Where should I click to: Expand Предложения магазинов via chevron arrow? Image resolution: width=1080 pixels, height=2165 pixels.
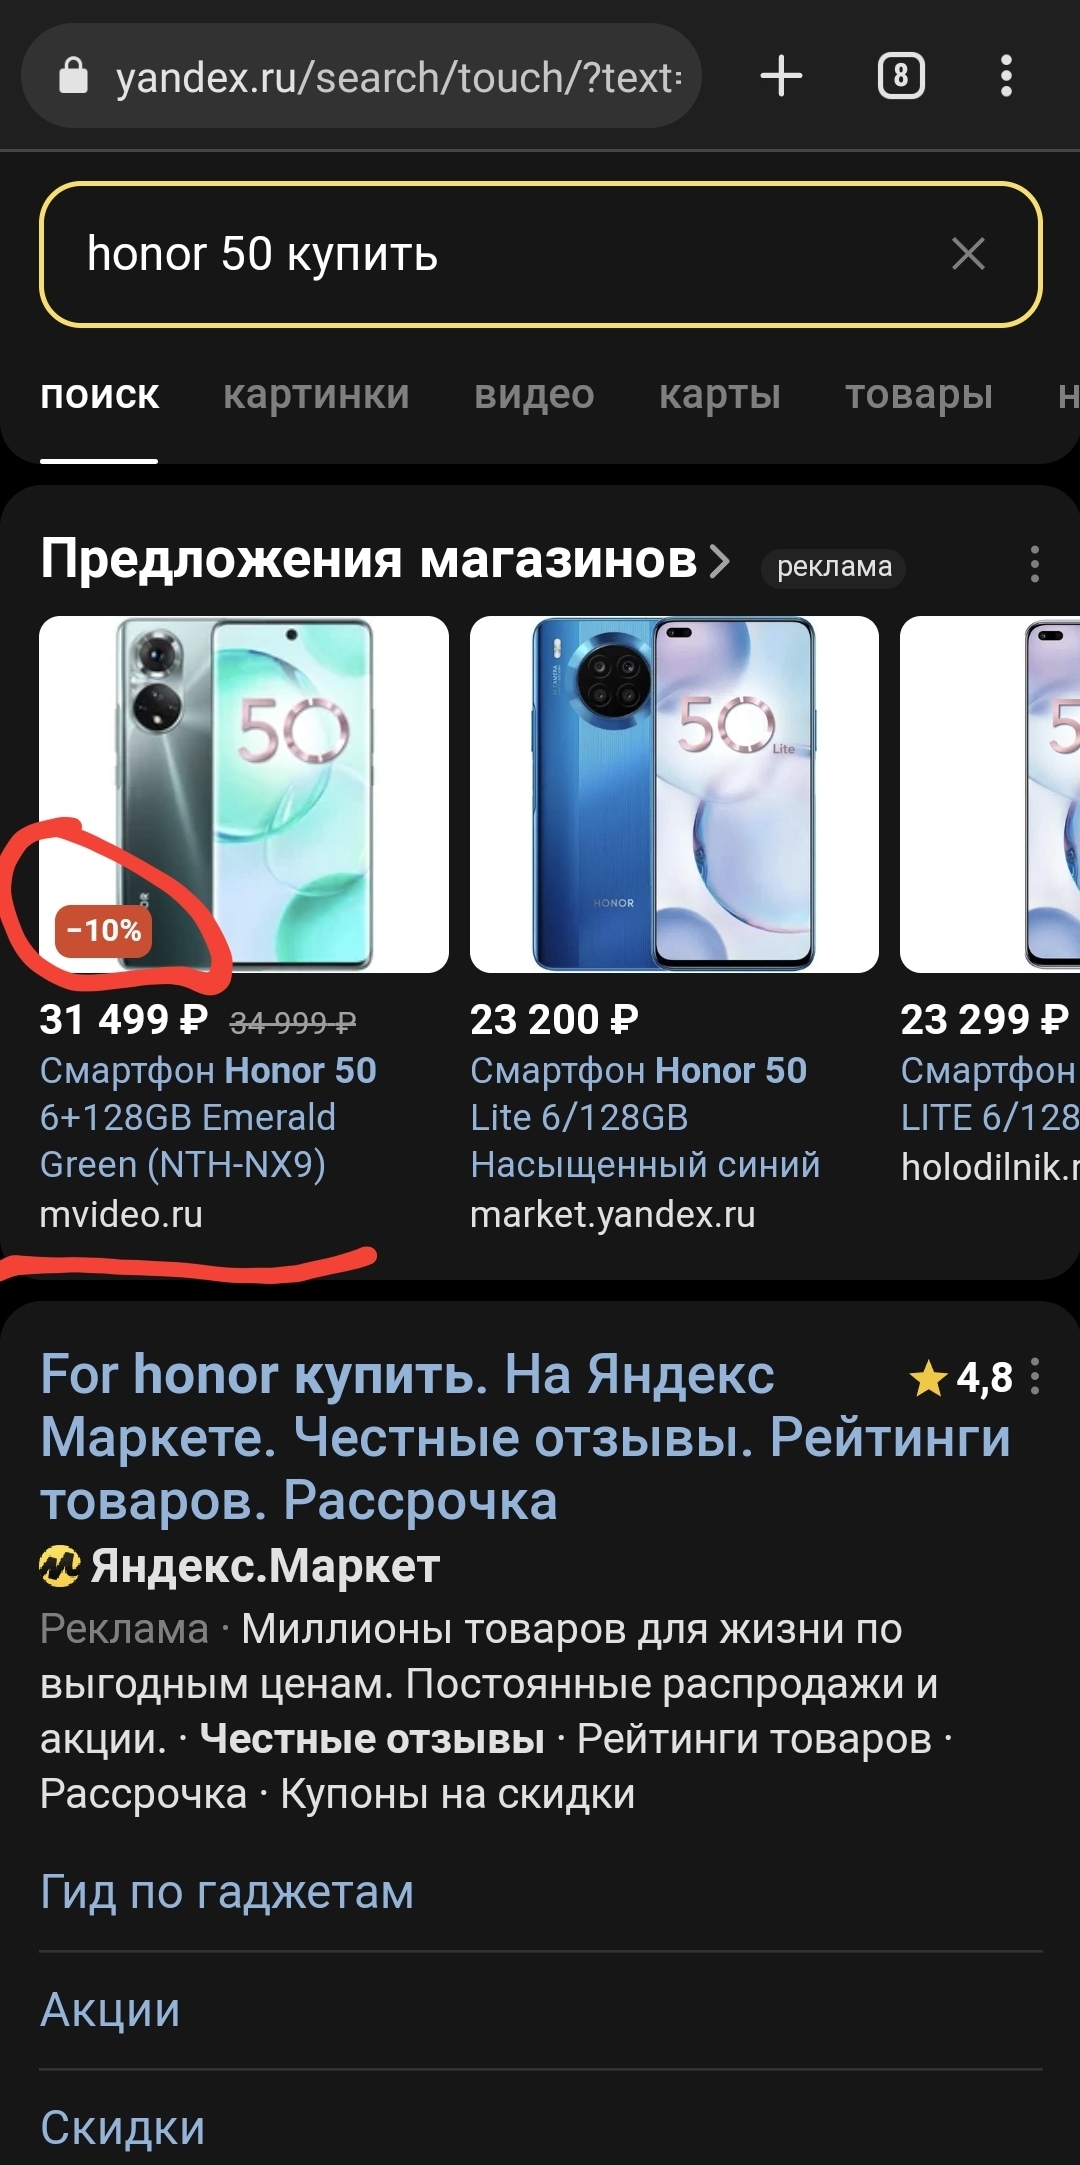[x=719, y=561]
